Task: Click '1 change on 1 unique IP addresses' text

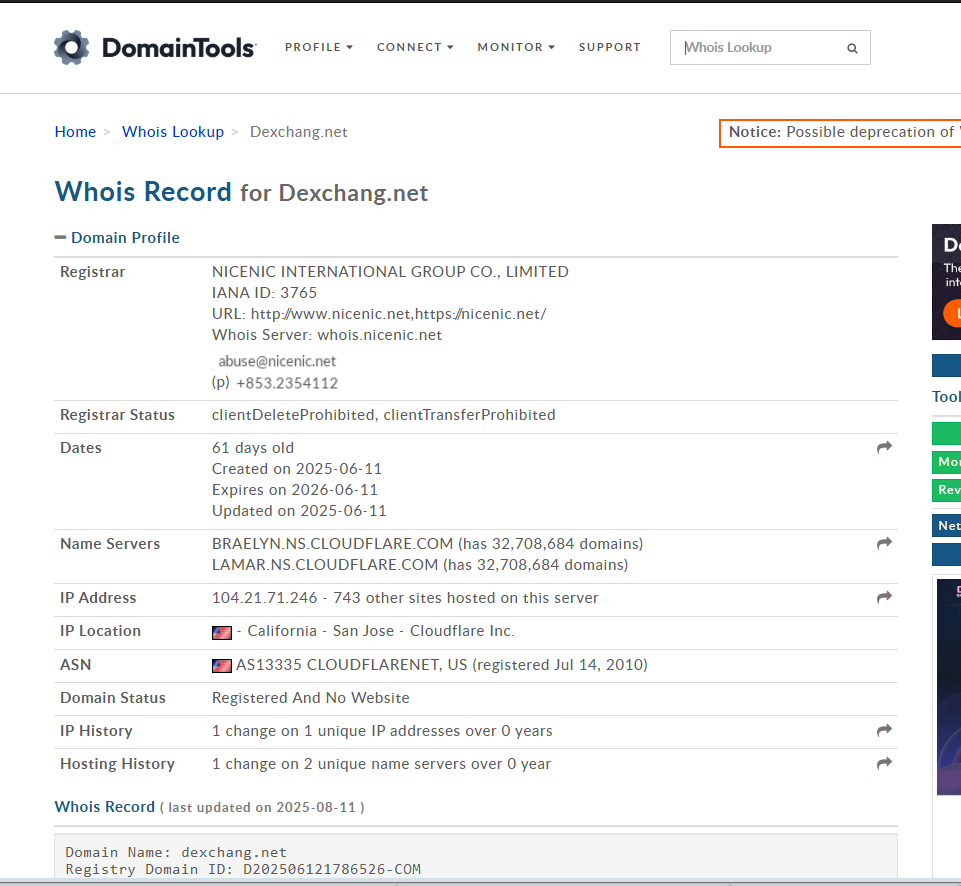Action: pos(382,731)
